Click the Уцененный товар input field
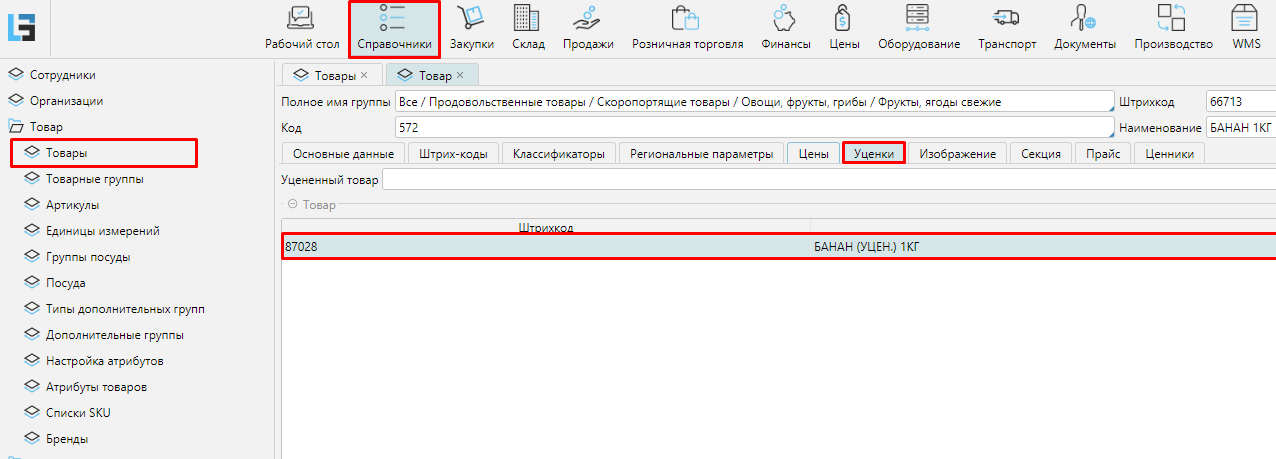This screenshot has width=1276, height=459. pos(828,180)
